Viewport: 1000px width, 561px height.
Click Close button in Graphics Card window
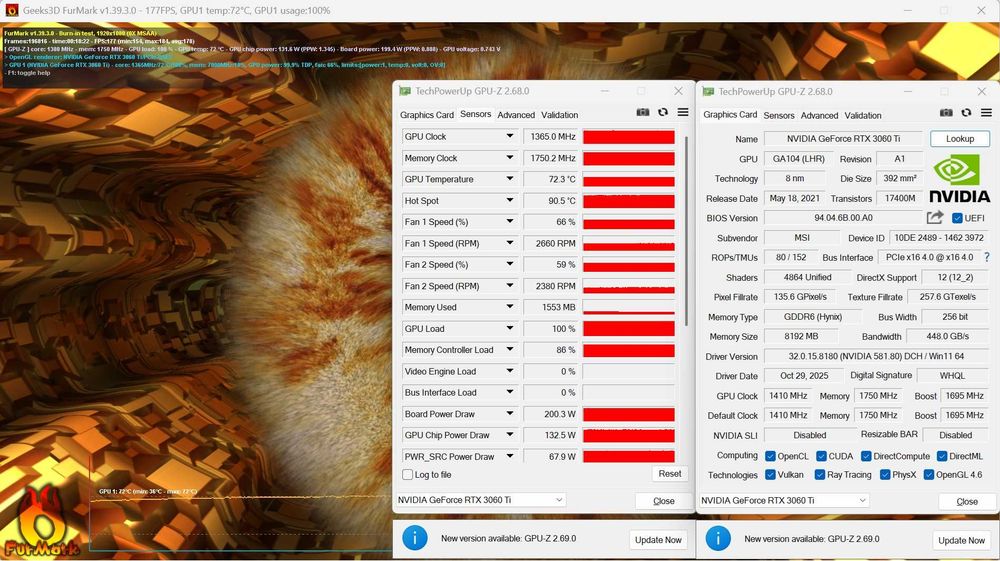coord(967,502)
